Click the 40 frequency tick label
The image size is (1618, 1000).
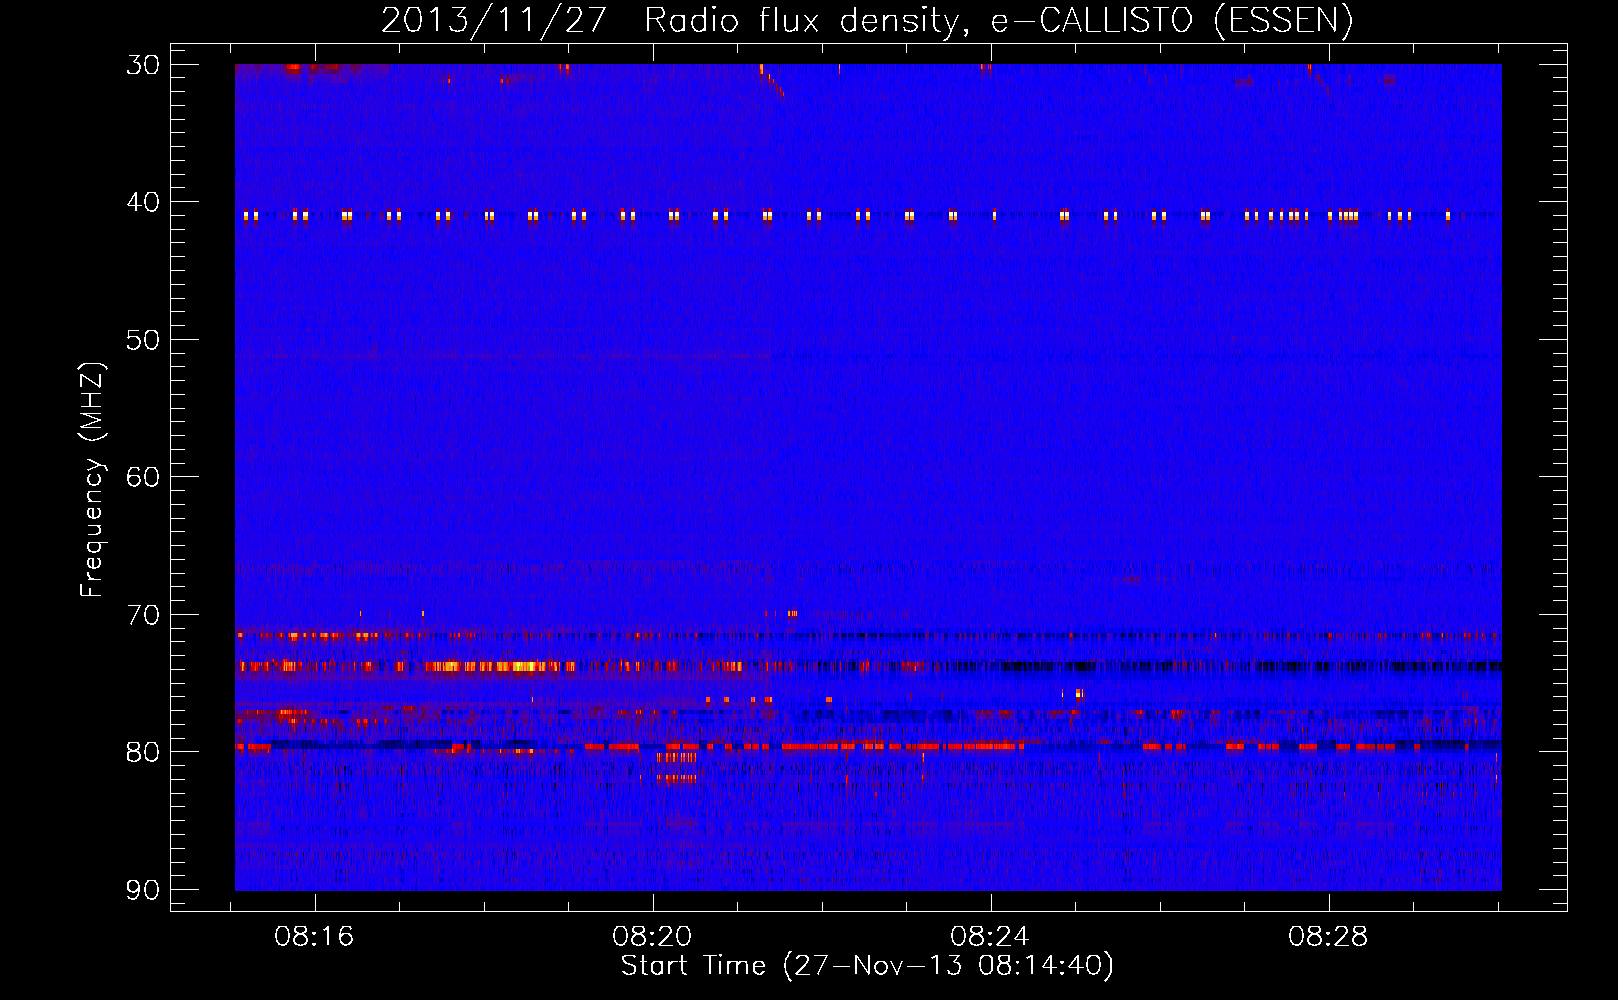(143, 202)
